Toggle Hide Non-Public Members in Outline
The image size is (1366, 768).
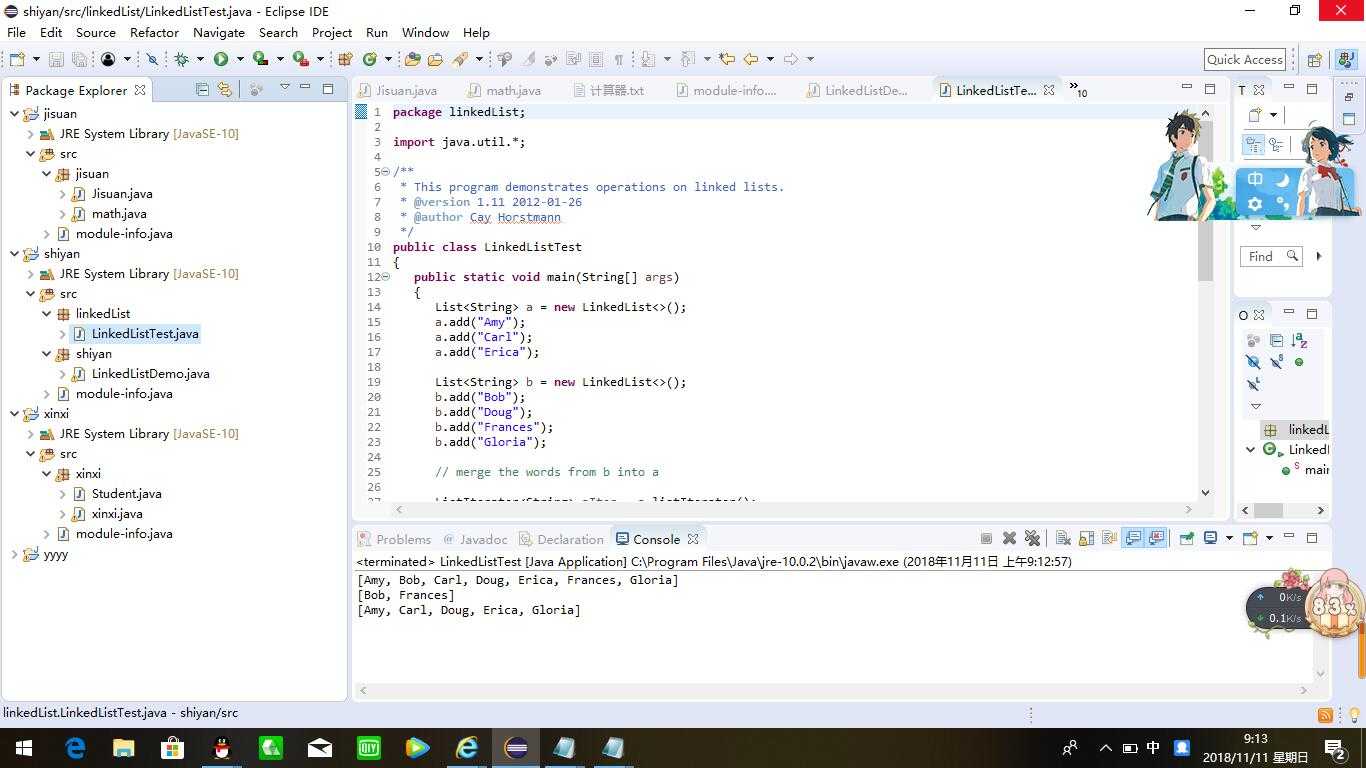[x=1299, y=362]
